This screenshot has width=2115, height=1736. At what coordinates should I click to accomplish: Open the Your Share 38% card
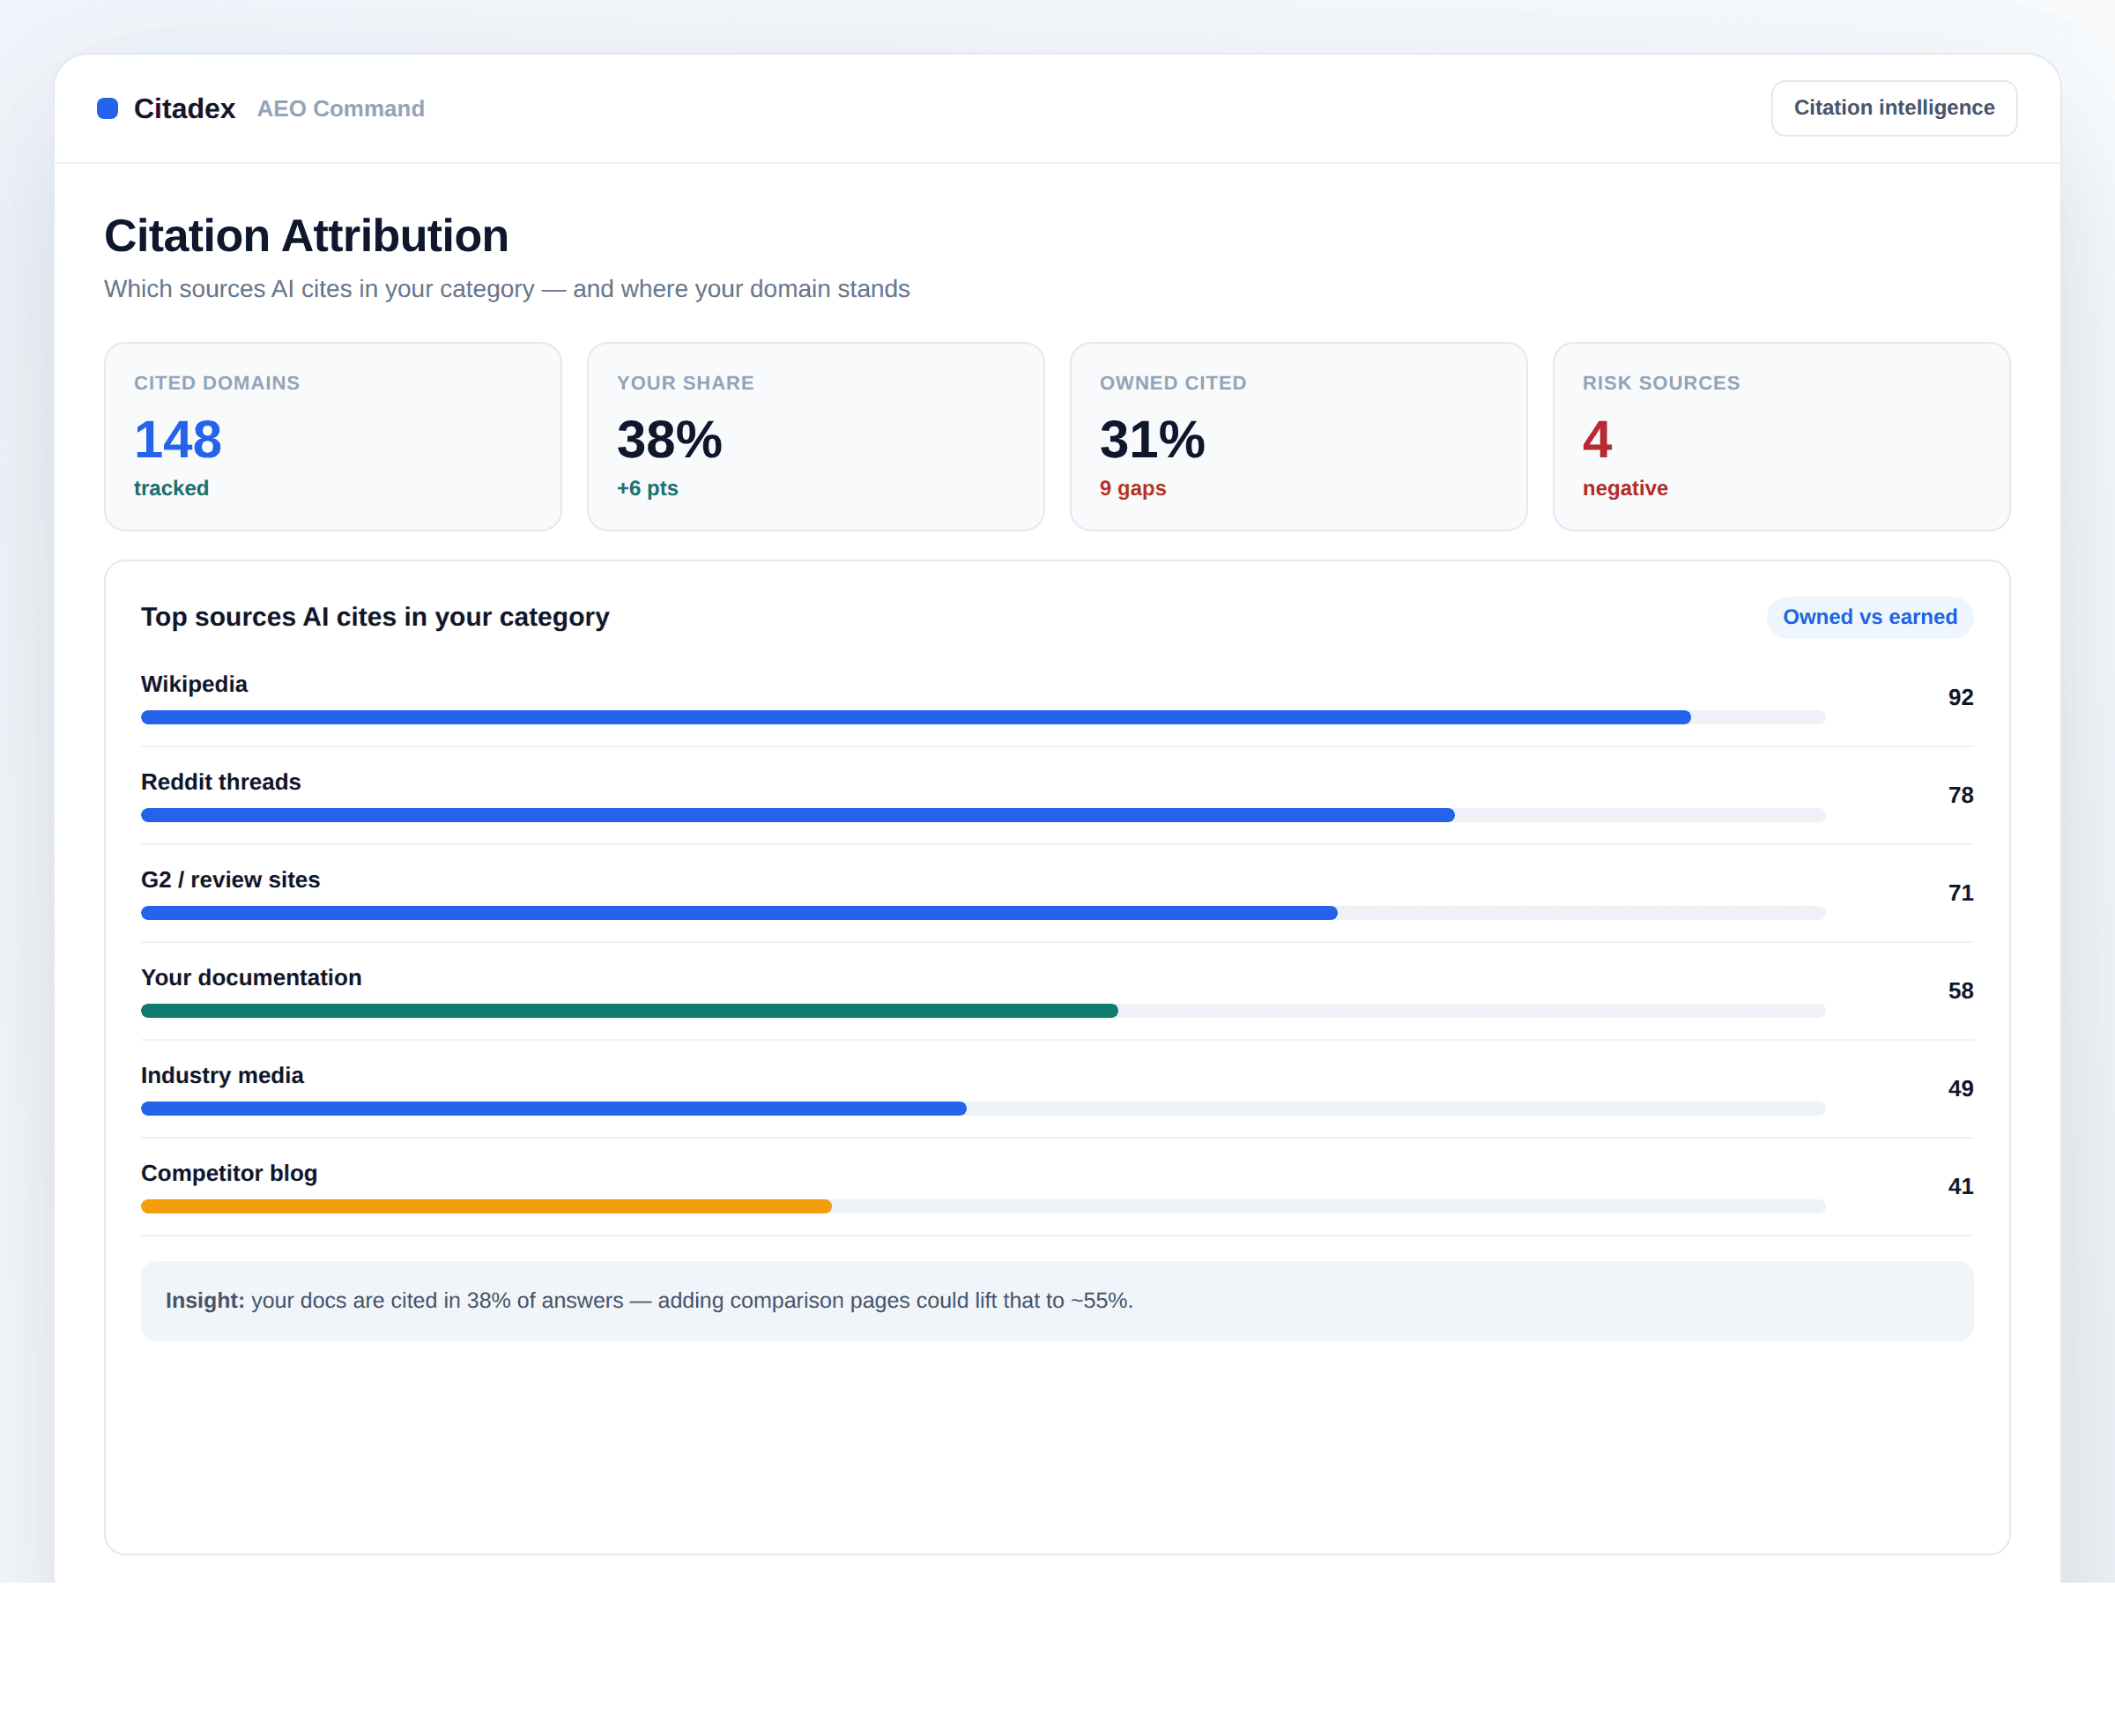pyautogui.click(x=816, y=437)
